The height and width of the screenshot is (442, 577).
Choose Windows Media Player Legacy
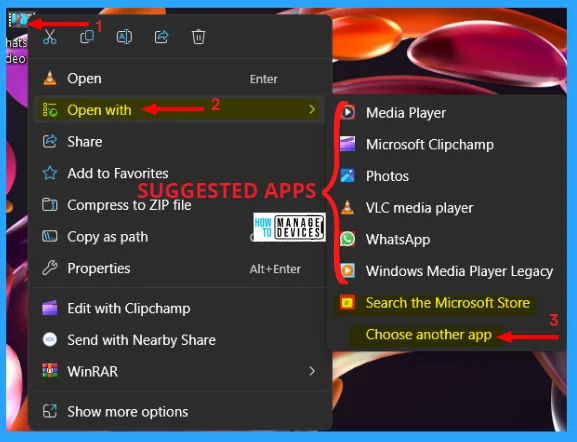[x=447, y=271]
